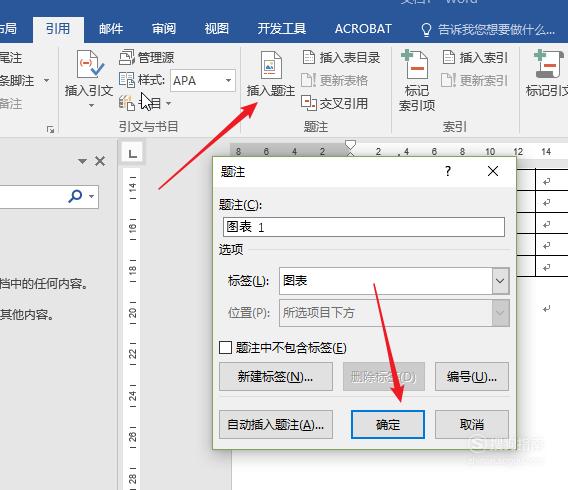Click 更新索引 (Update Index) icon

pos(448,80)
